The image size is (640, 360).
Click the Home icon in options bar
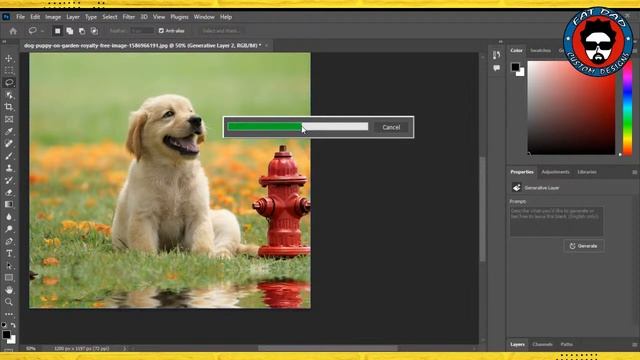tap(13, 31)
